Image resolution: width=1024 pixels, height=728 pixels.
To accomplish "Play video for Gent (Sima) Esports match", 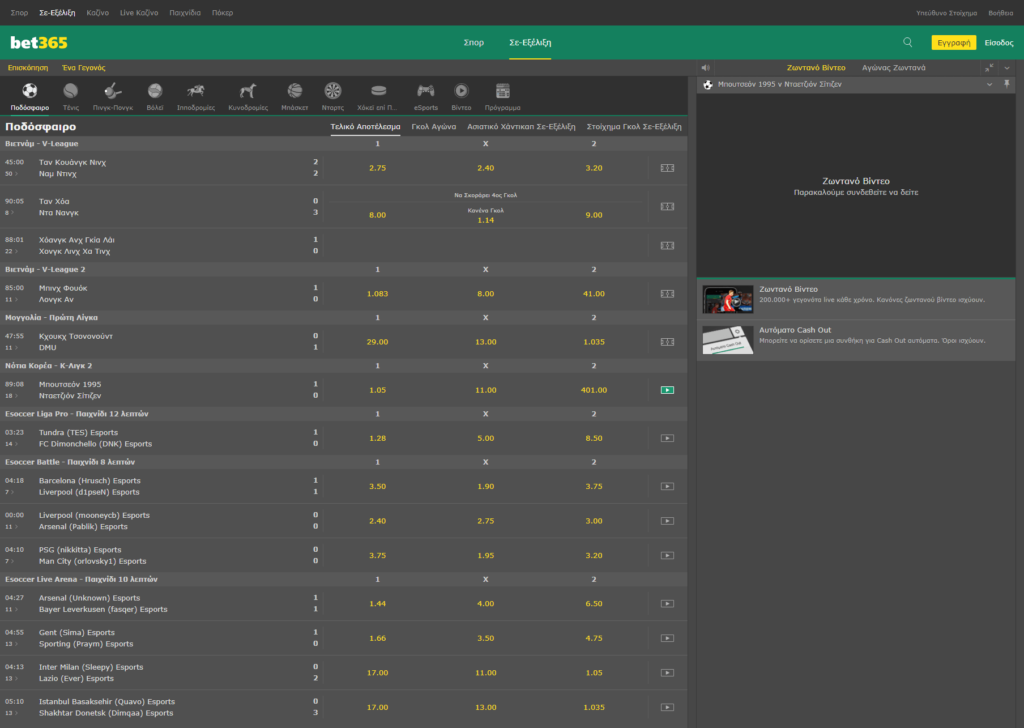I will 667,638.
